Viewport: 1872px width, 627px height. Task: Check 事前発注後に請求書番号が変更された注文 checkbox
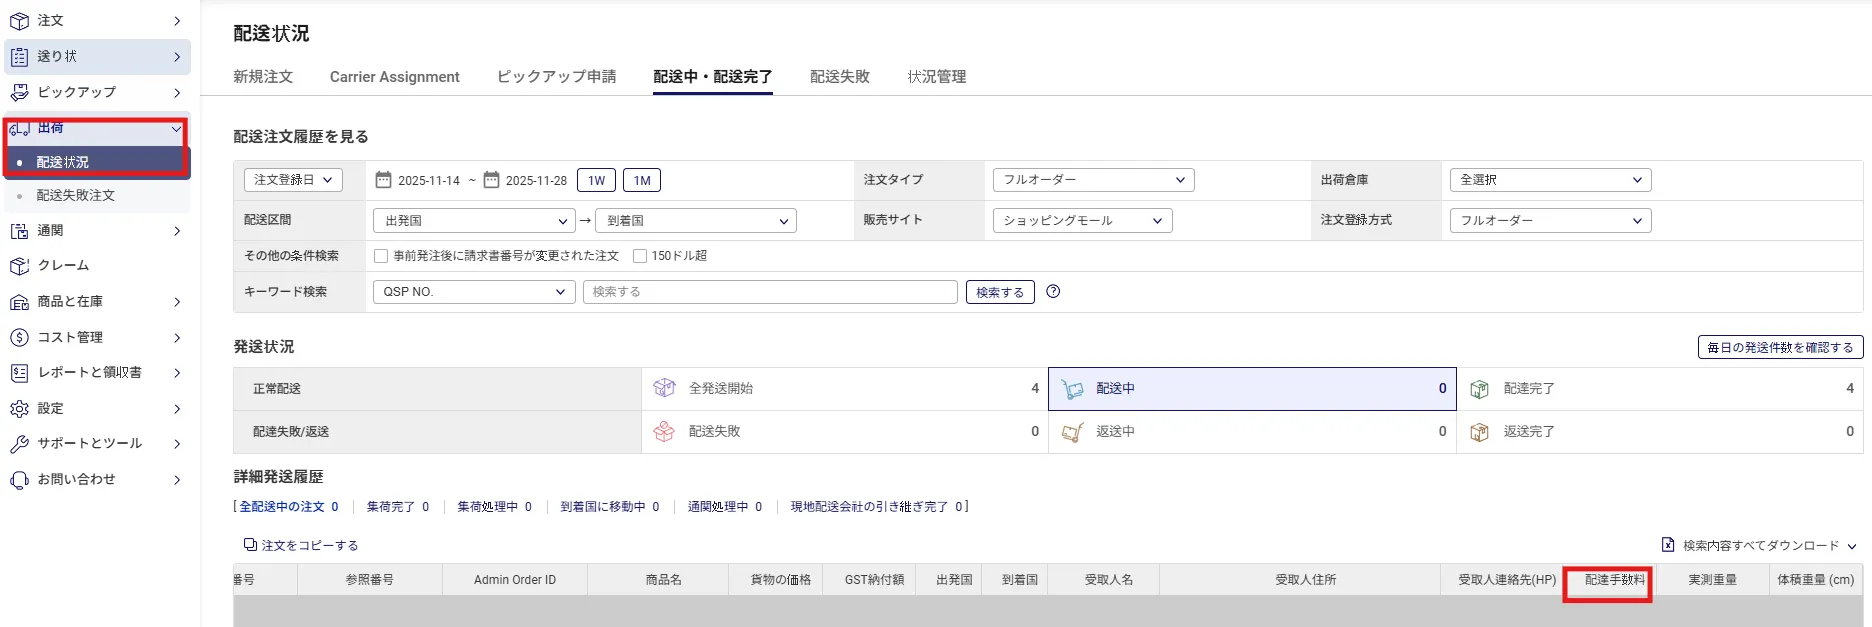pos(381,256)
